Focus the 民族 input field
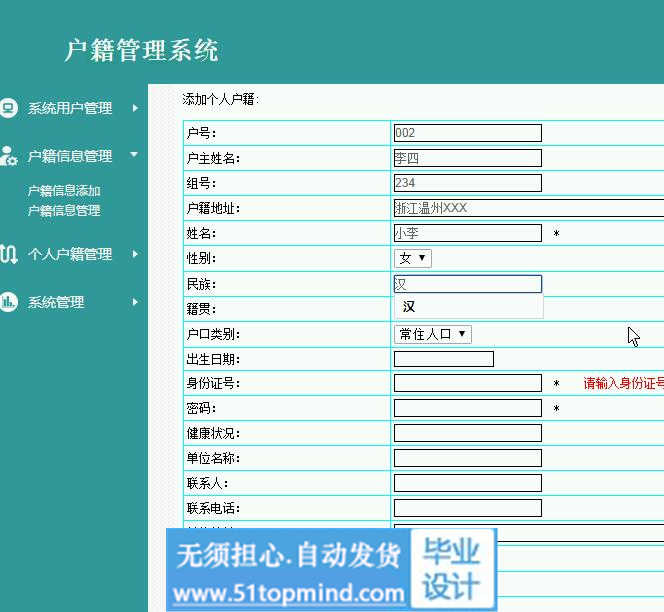The height and width of the screenshot is (612, 664). [x=468, y=284]
